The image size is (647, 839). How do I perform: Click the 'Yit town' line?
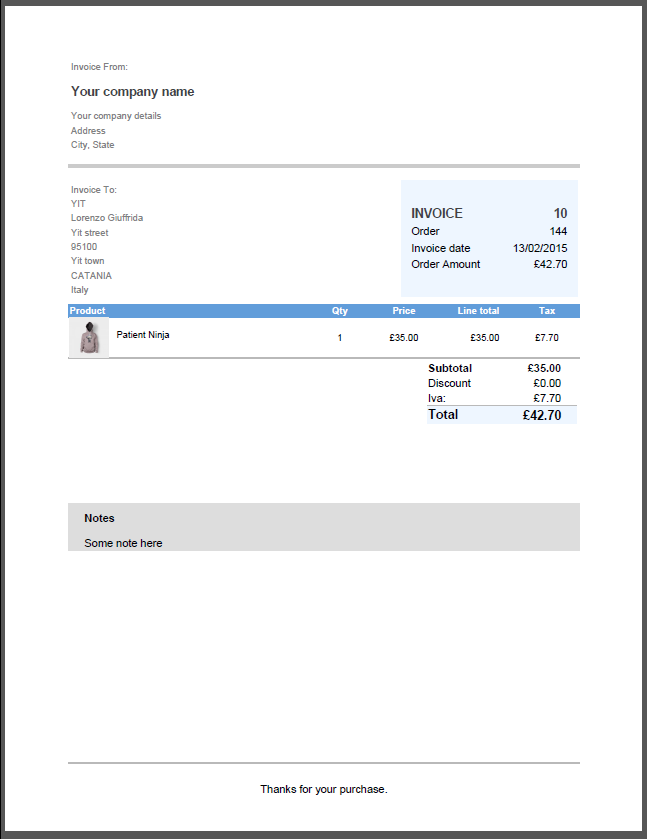pyautogui.click(x=87, y=261)
